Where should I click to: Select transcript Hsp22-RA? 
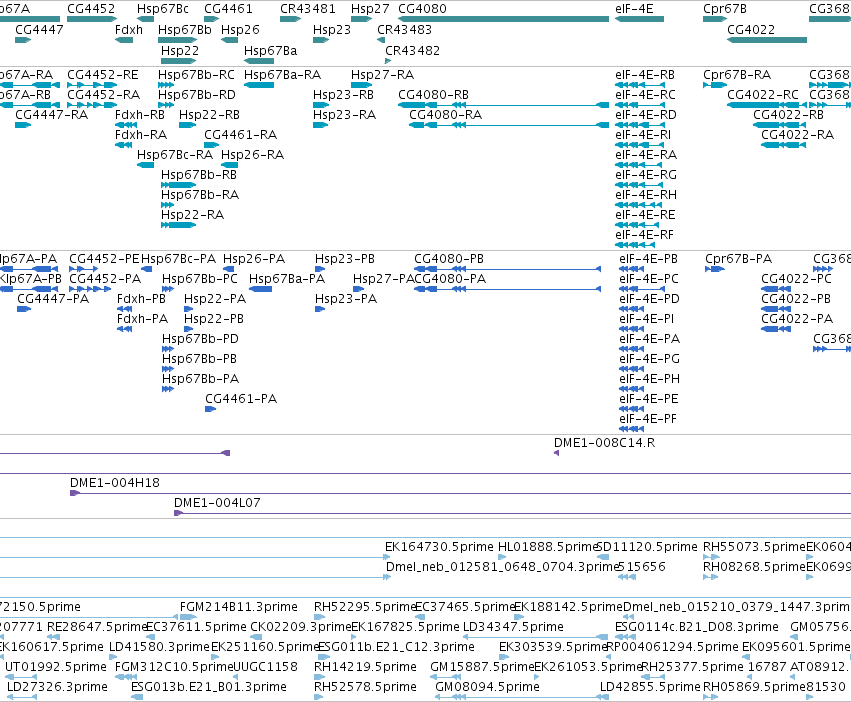pyautogui.click(x=192, y=214)
